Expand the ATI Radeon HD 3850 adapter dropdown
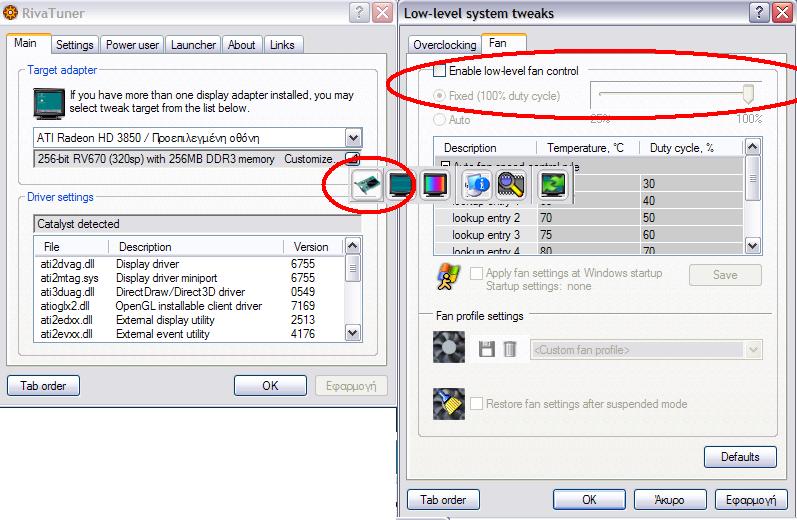This screenshot has height=520, width=797. tap(353, 138)
